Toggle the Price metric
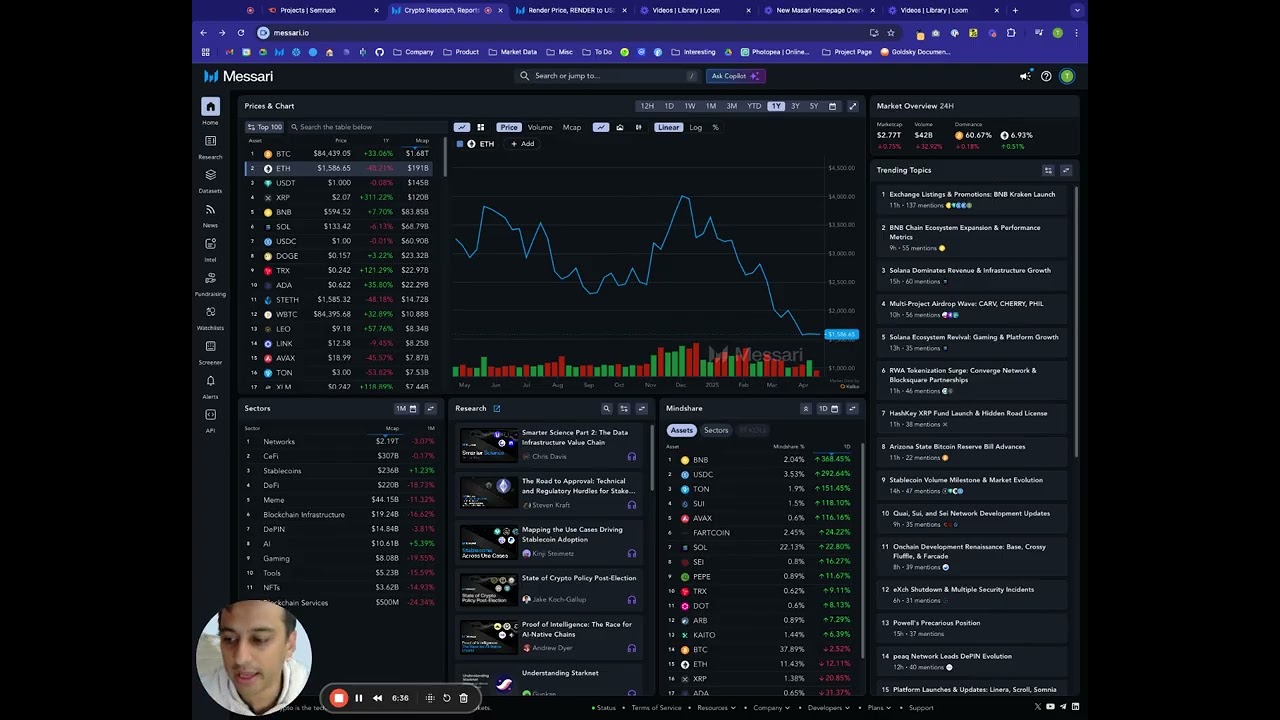The width and height of the screenshot is (1280, 720). coord(509,127)
